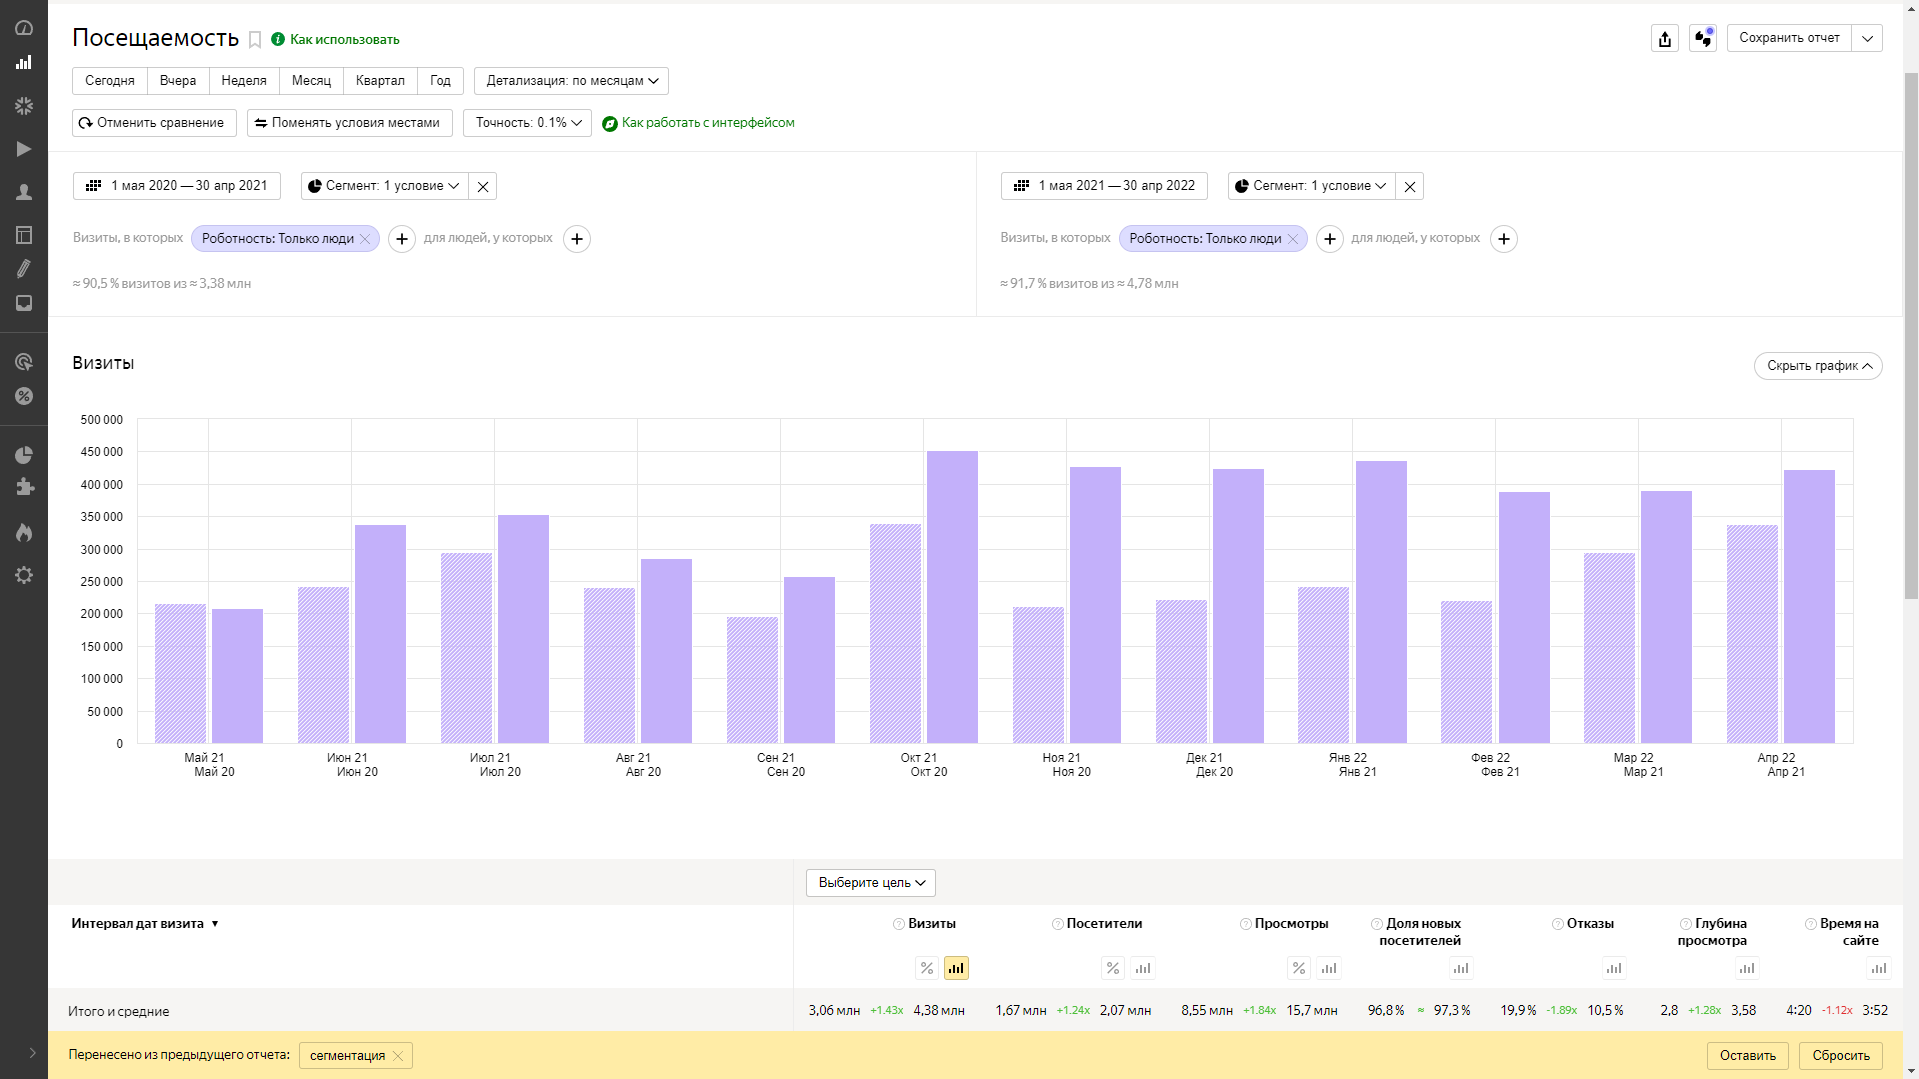Click Отменить сравнение button

pos(154,123)
